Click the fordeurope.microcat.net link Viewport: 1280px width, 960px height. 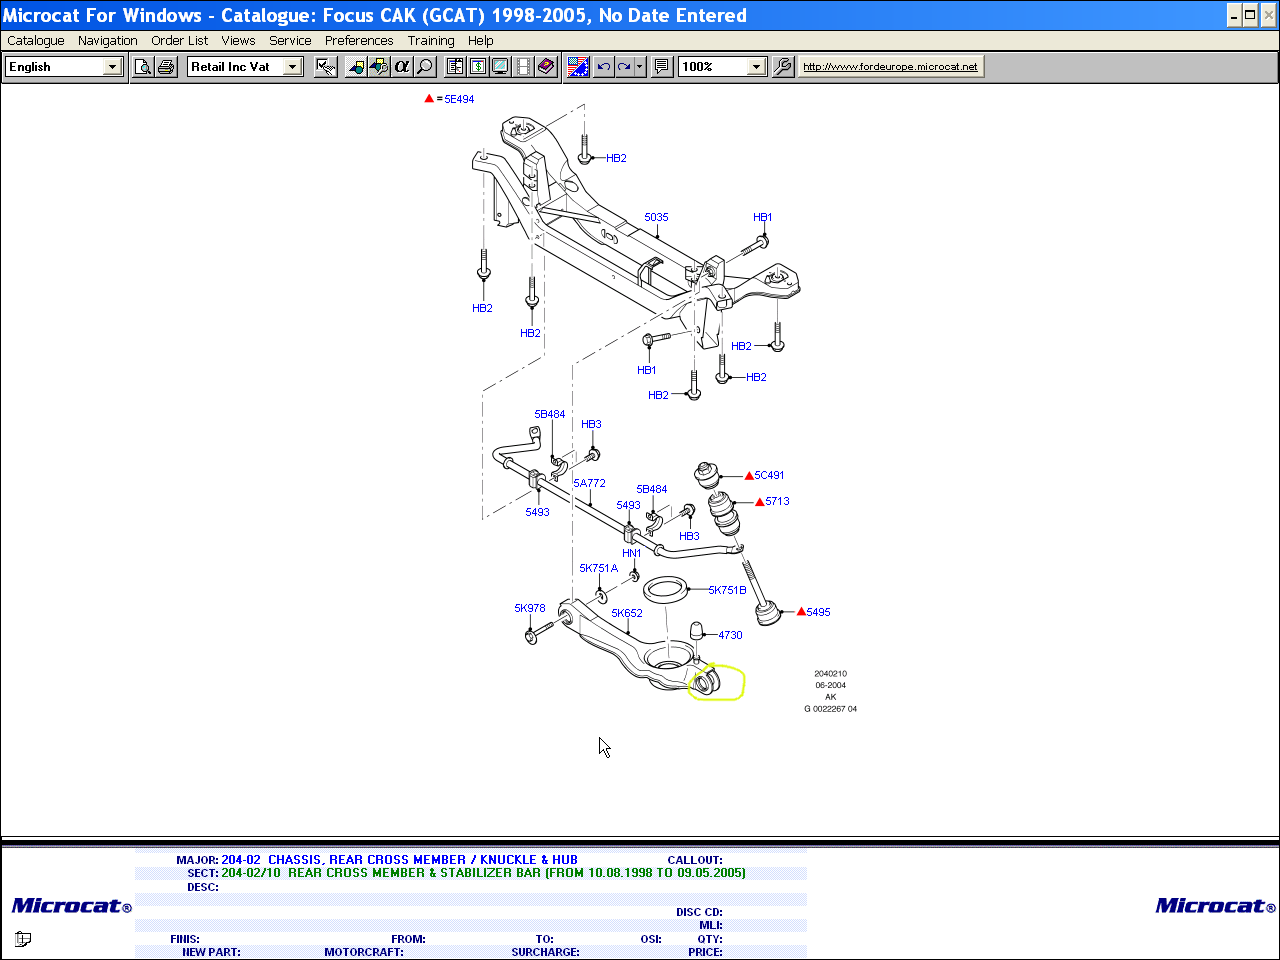coord(890,67)
